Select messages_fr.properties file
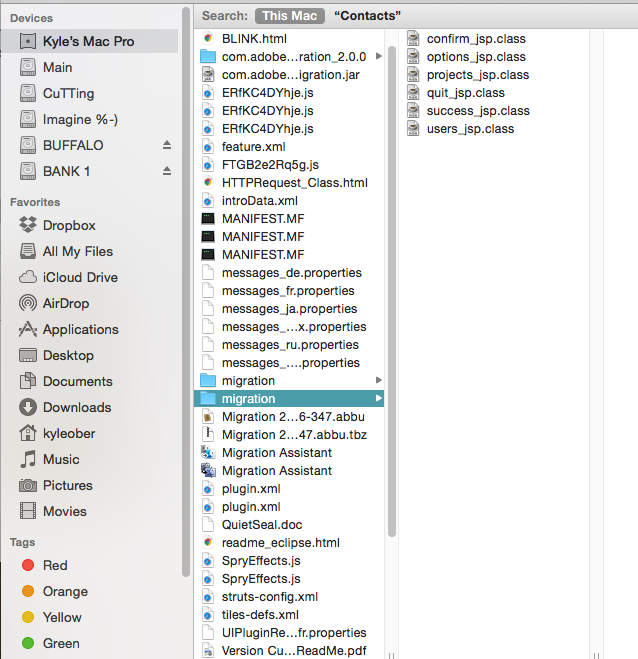This screenshot has width=638, height=659. click(x=289, y=291)
